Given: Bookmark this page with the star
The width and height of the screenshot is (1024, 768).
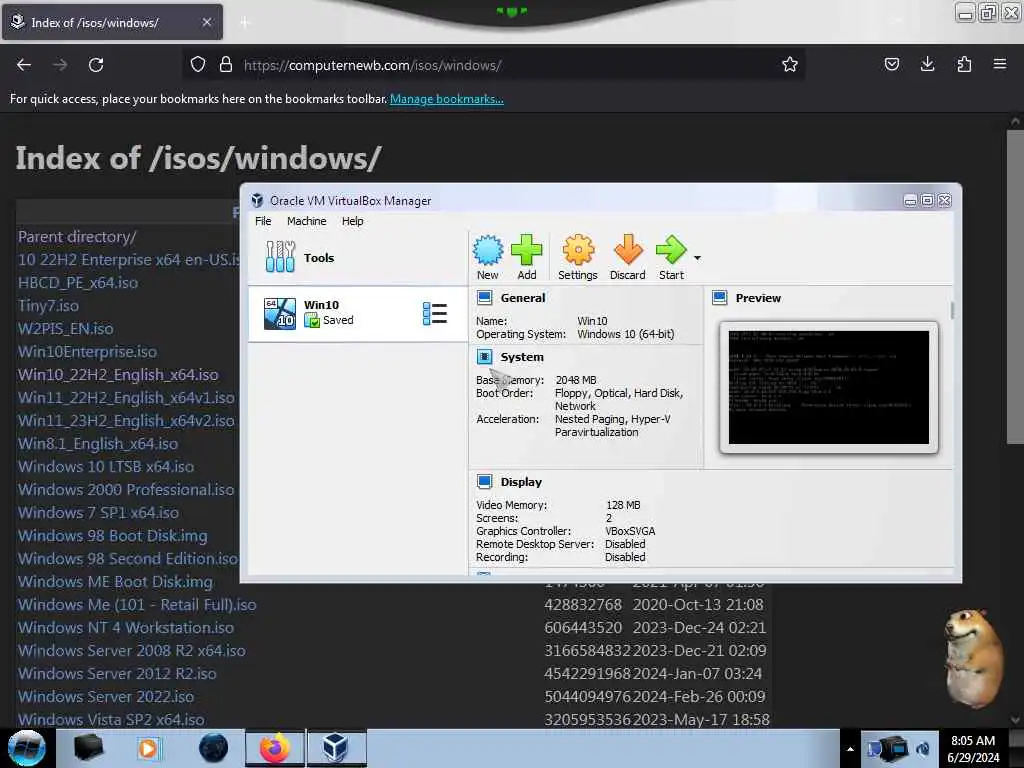Looking at the screenshot, I should coord(790,65).
